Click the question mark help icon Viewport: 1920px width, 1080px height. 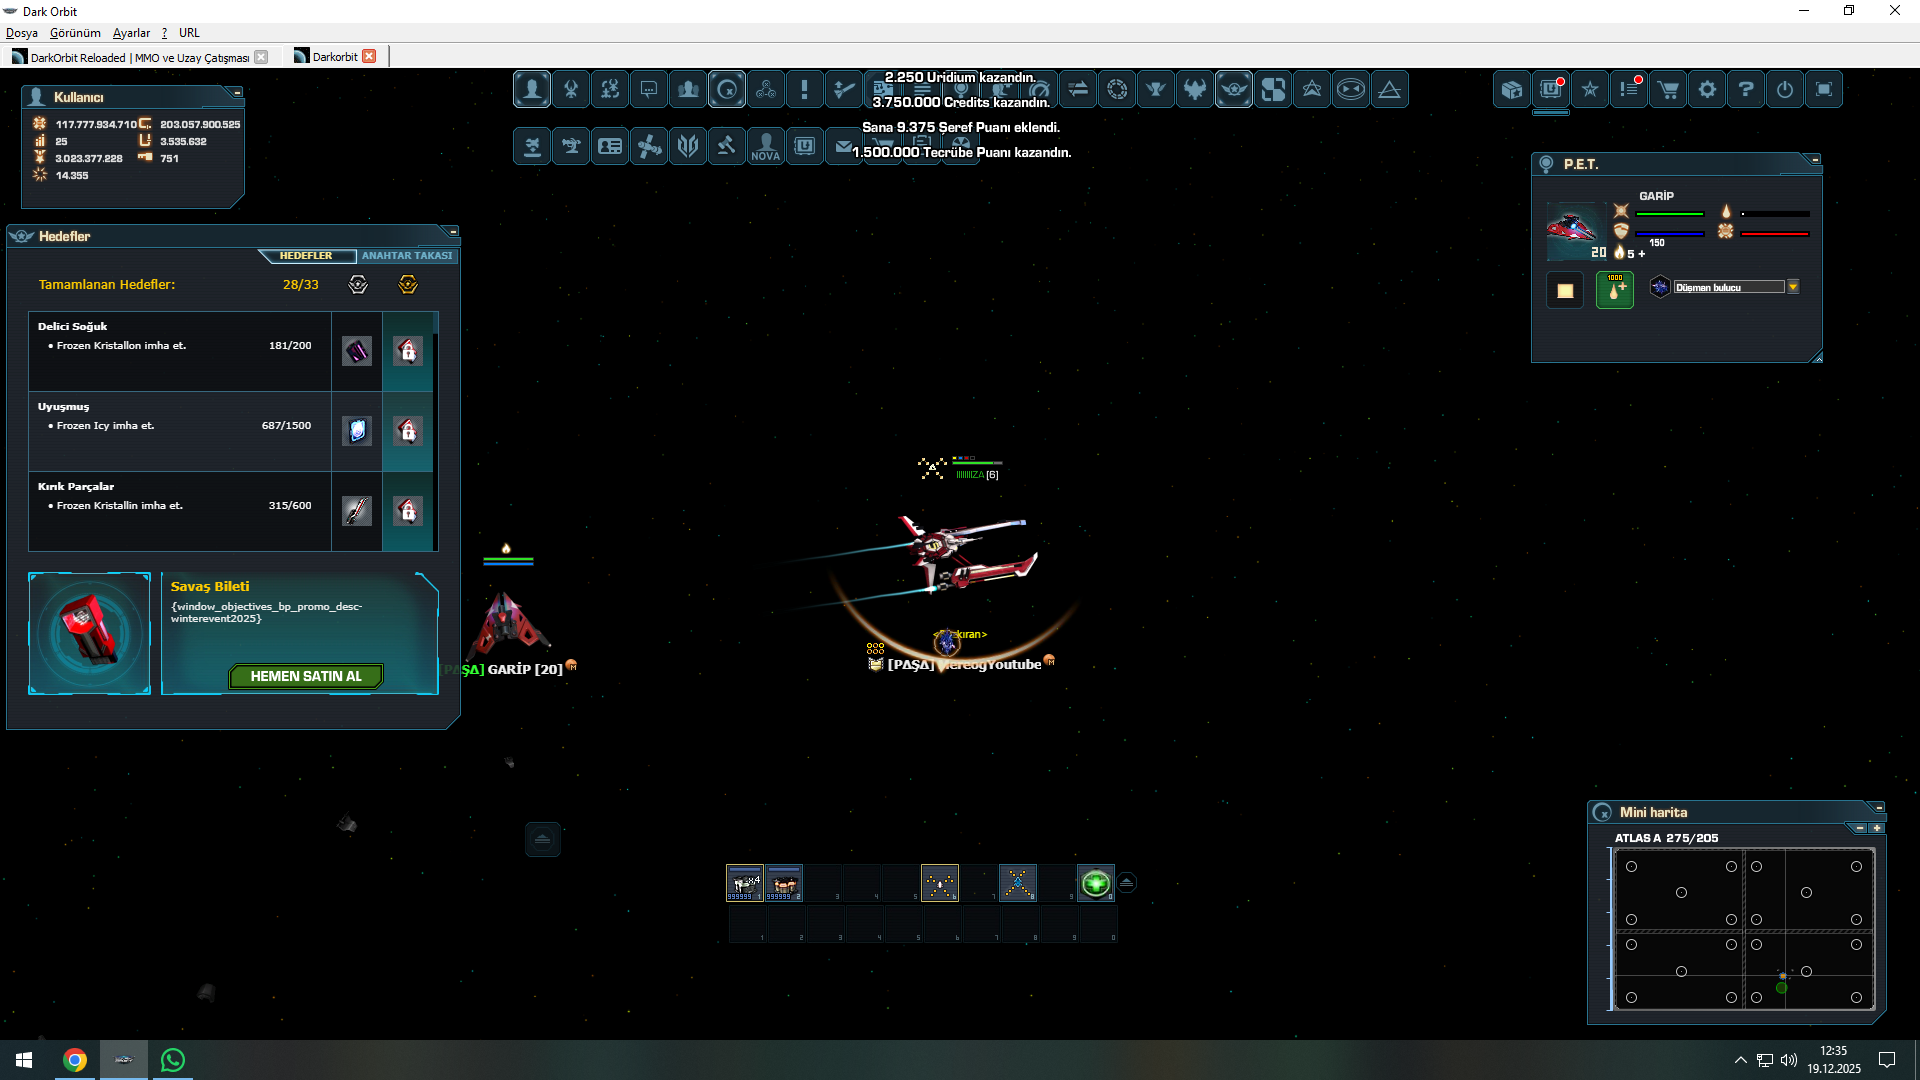pos(1746,90)
